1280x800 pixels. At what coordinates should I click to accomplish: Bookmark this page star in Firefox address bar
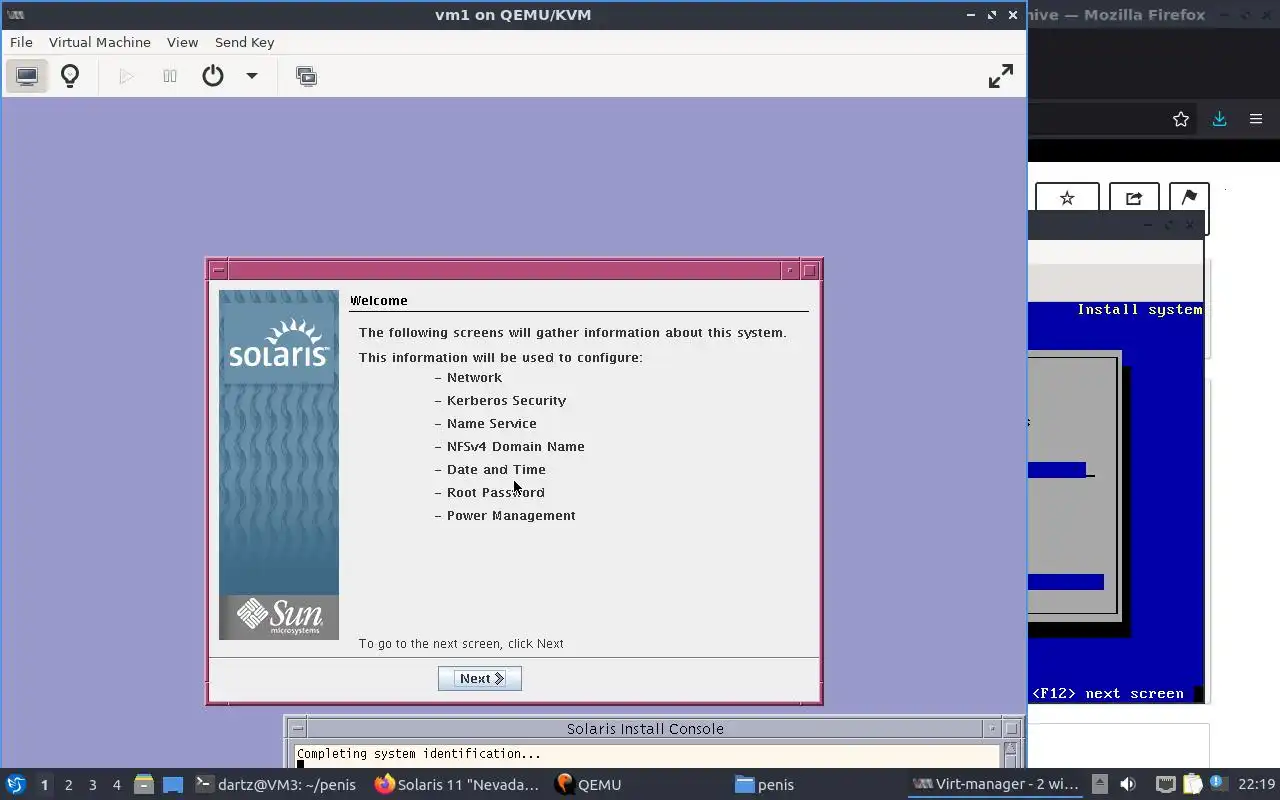(x=1181, y=119)
